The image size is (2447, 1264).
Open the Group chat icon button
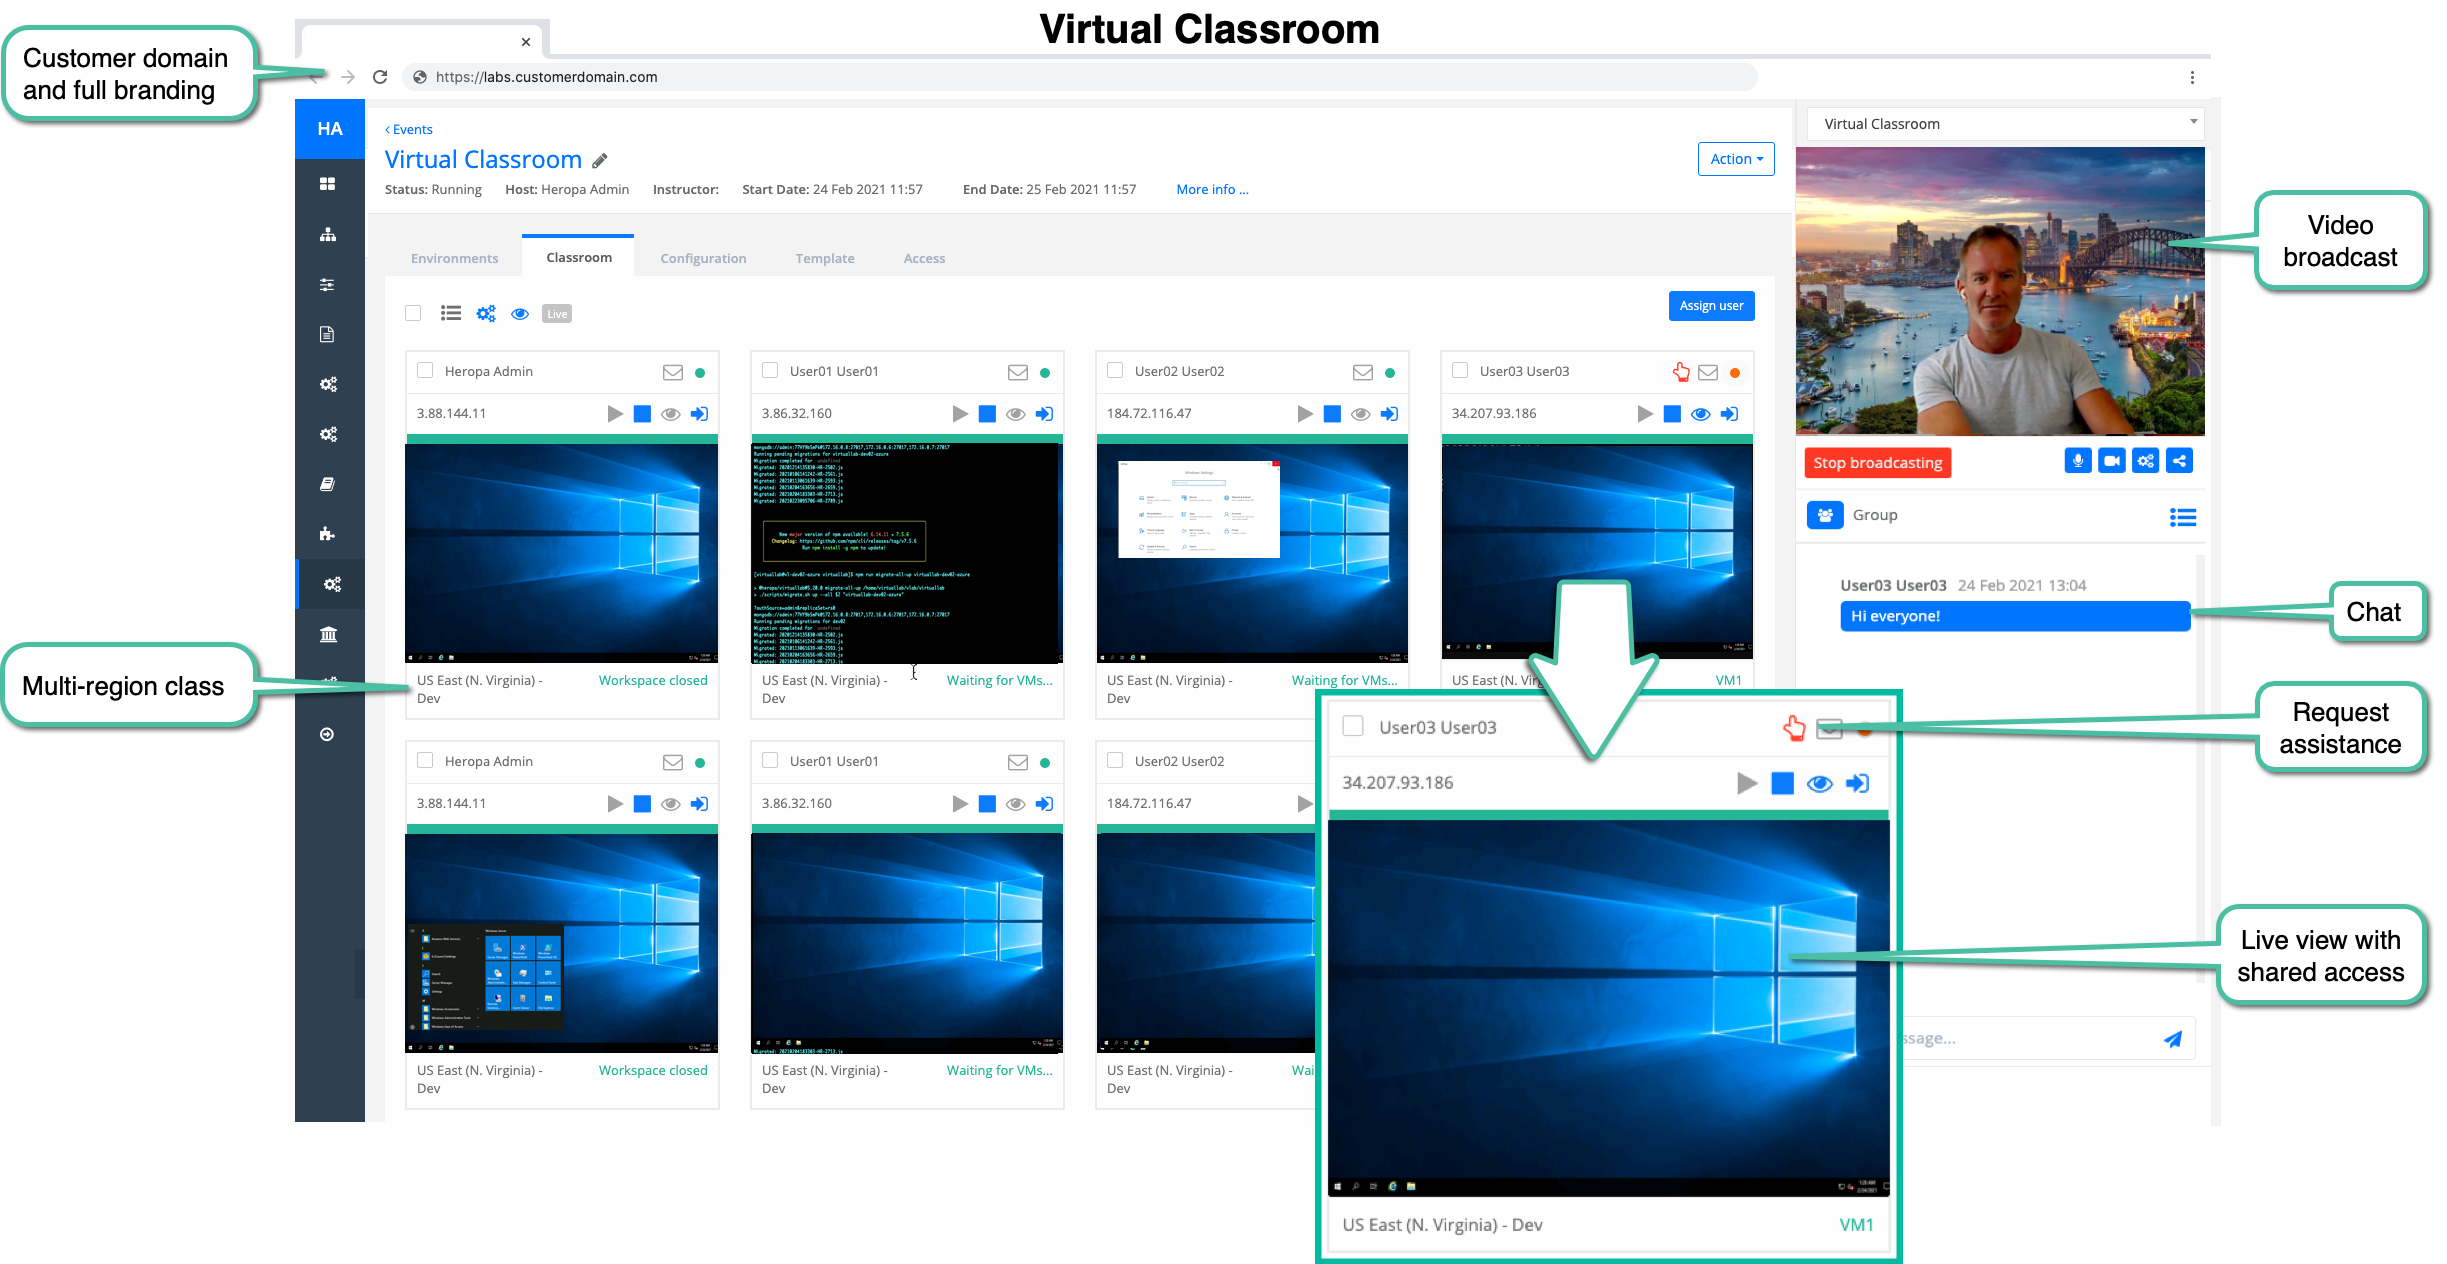(1825, 515)
